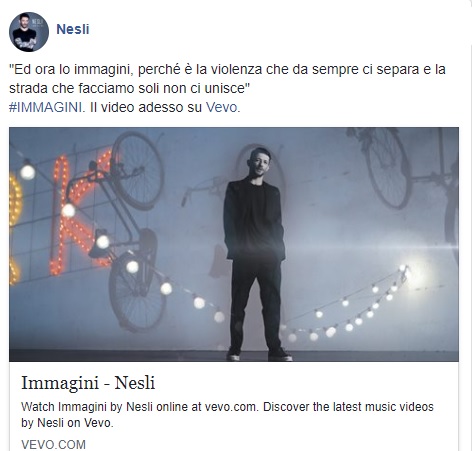The height and width of the screenshot is (451, 474).
Task: Follow the Vevo link in post text
Action: [x=223, y=108]
